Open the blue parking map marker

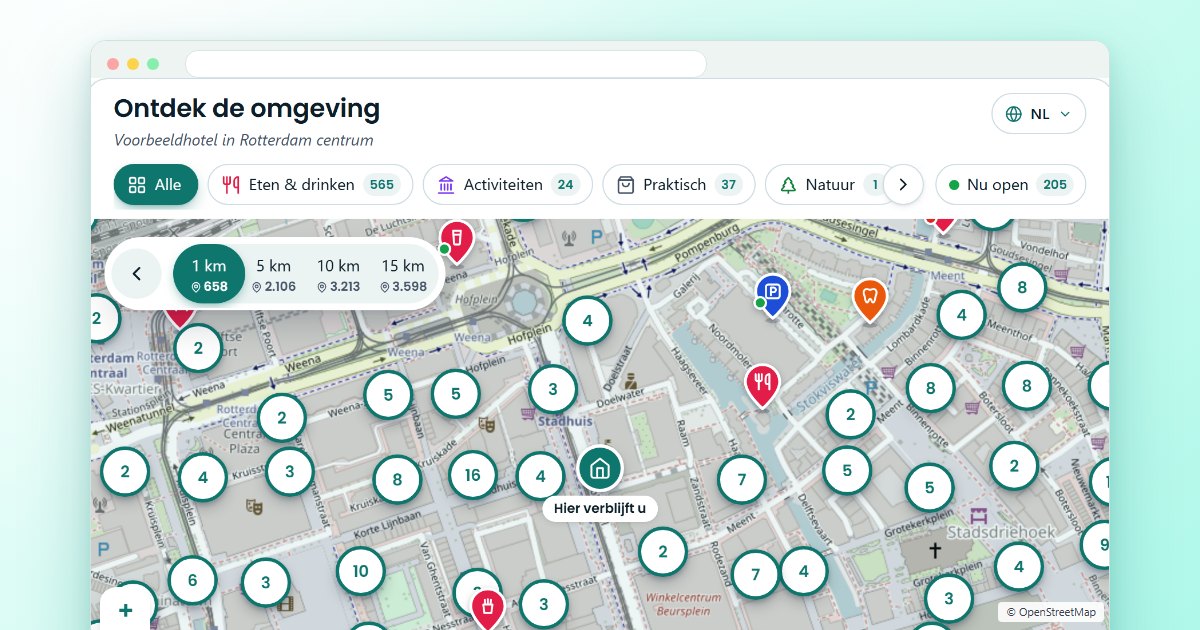(x=772, y=293)
